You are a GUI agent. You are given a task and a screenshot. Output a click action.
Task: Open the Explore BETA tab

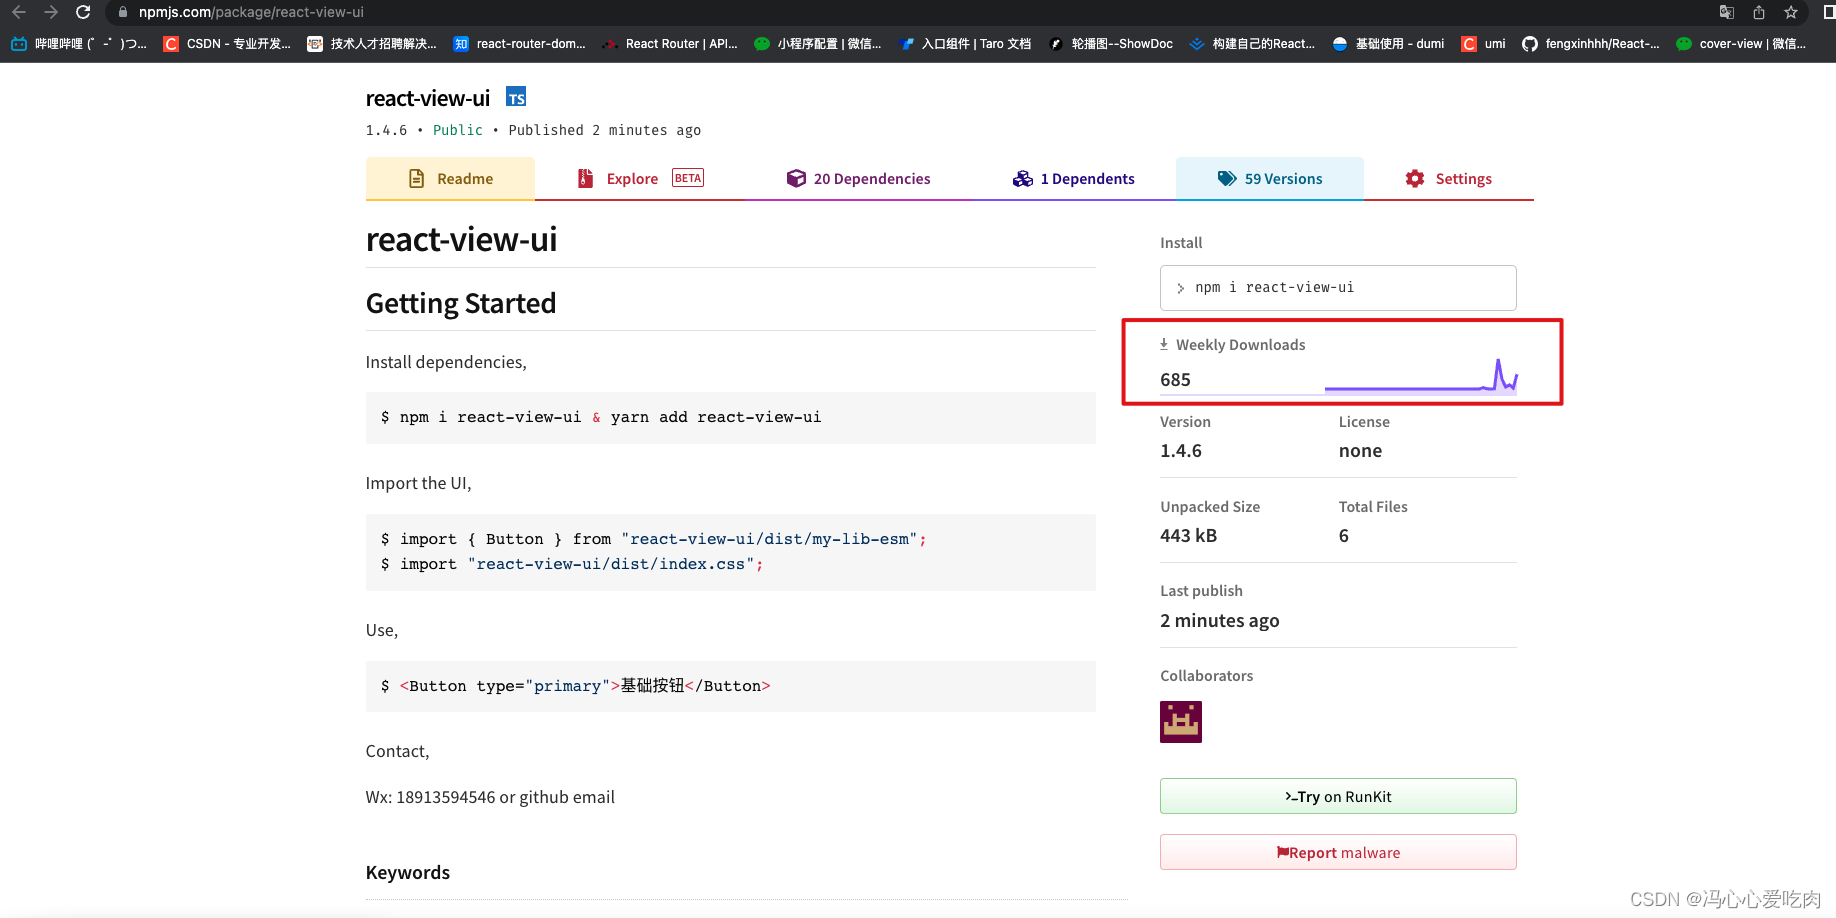point(640,179)
